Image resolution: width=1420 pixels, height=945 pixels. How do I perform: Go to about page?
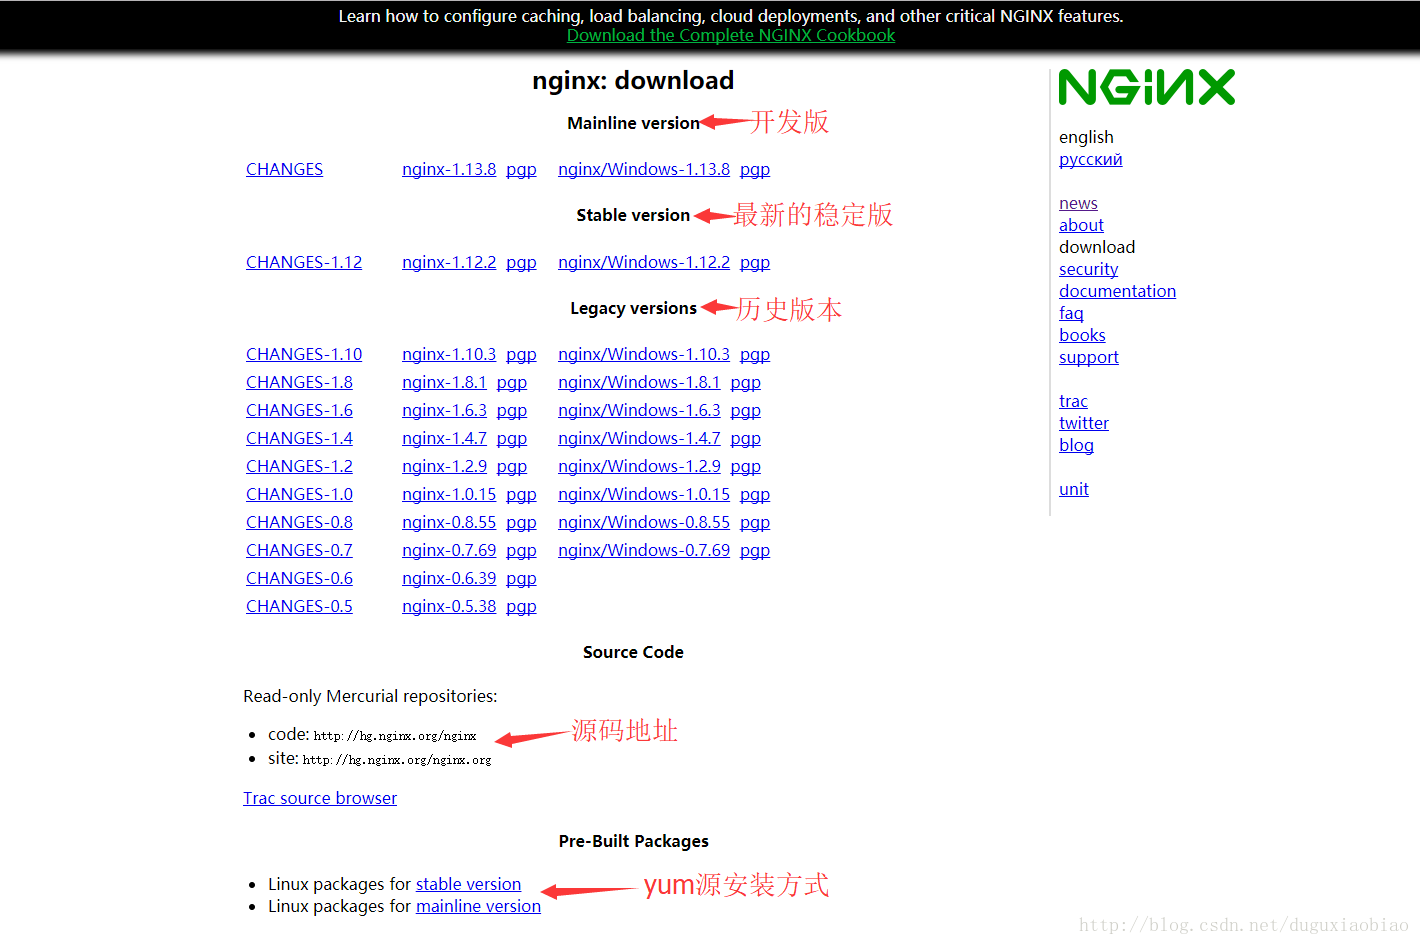tap(1081, 225)
